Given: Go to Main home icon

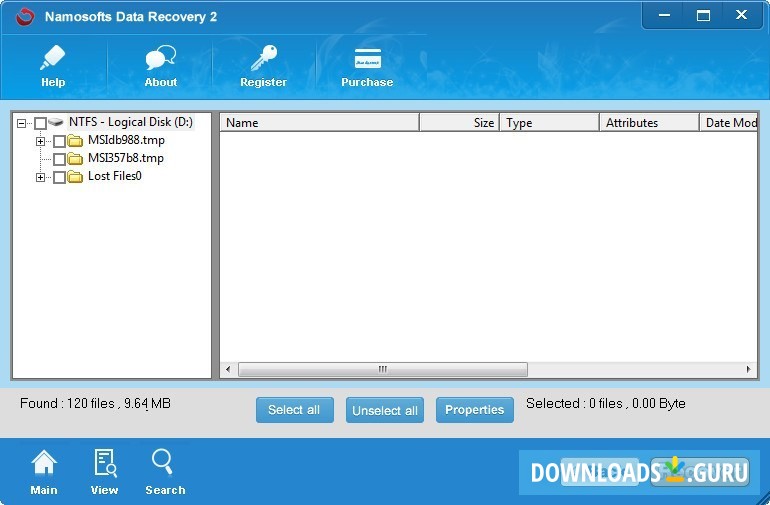Looking at the screenshot, I should pos(44,463).
